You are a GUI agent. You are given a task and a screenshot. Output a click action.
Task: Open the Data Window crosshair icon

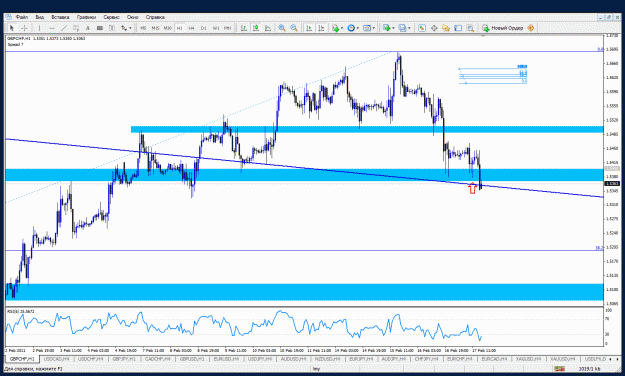pos(434,28)
